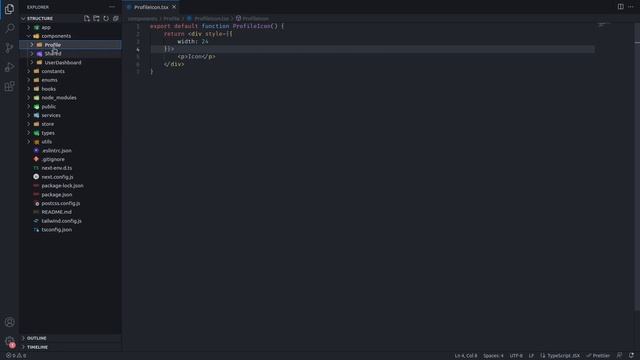The width and height of the screenshot is (640, 360).
Task: Change file encoding UTF-8
Action: point(516,356)
